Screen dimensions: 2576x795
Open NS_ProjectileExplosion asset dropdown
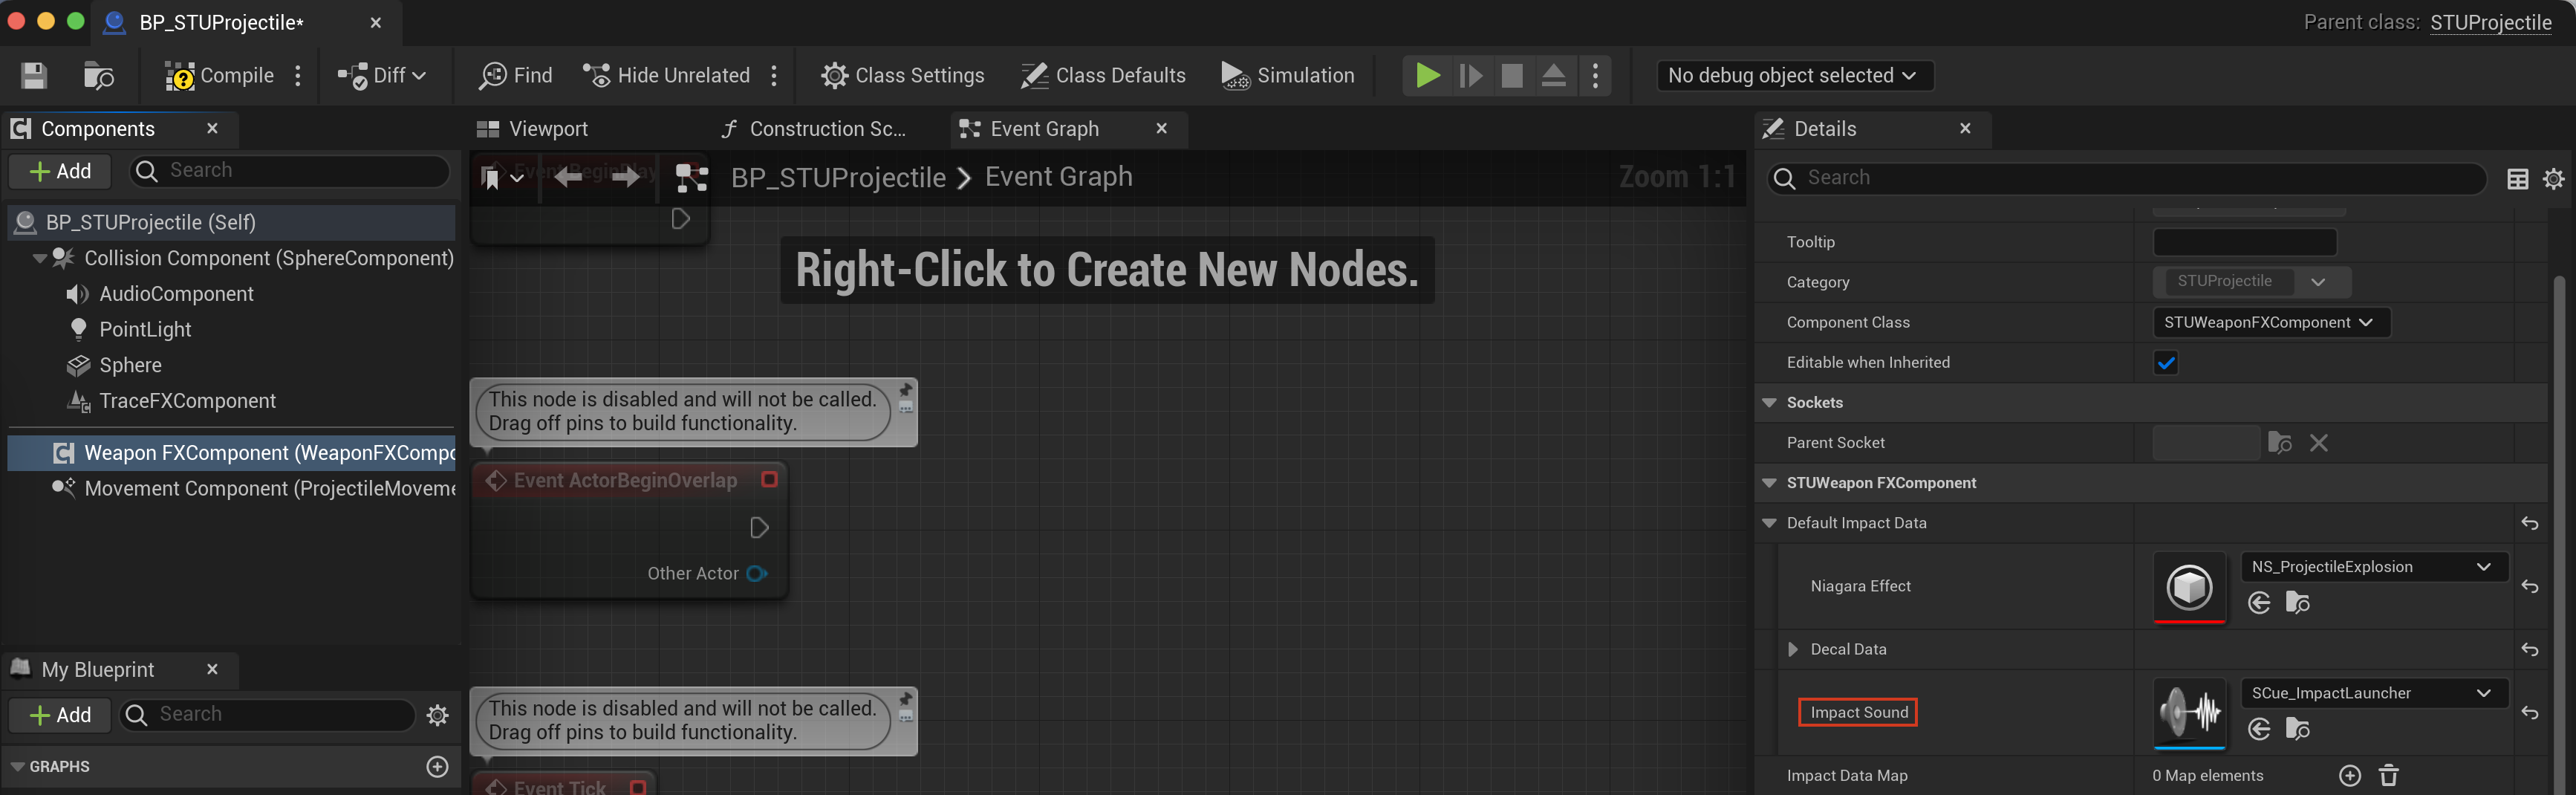point(2373,567)
